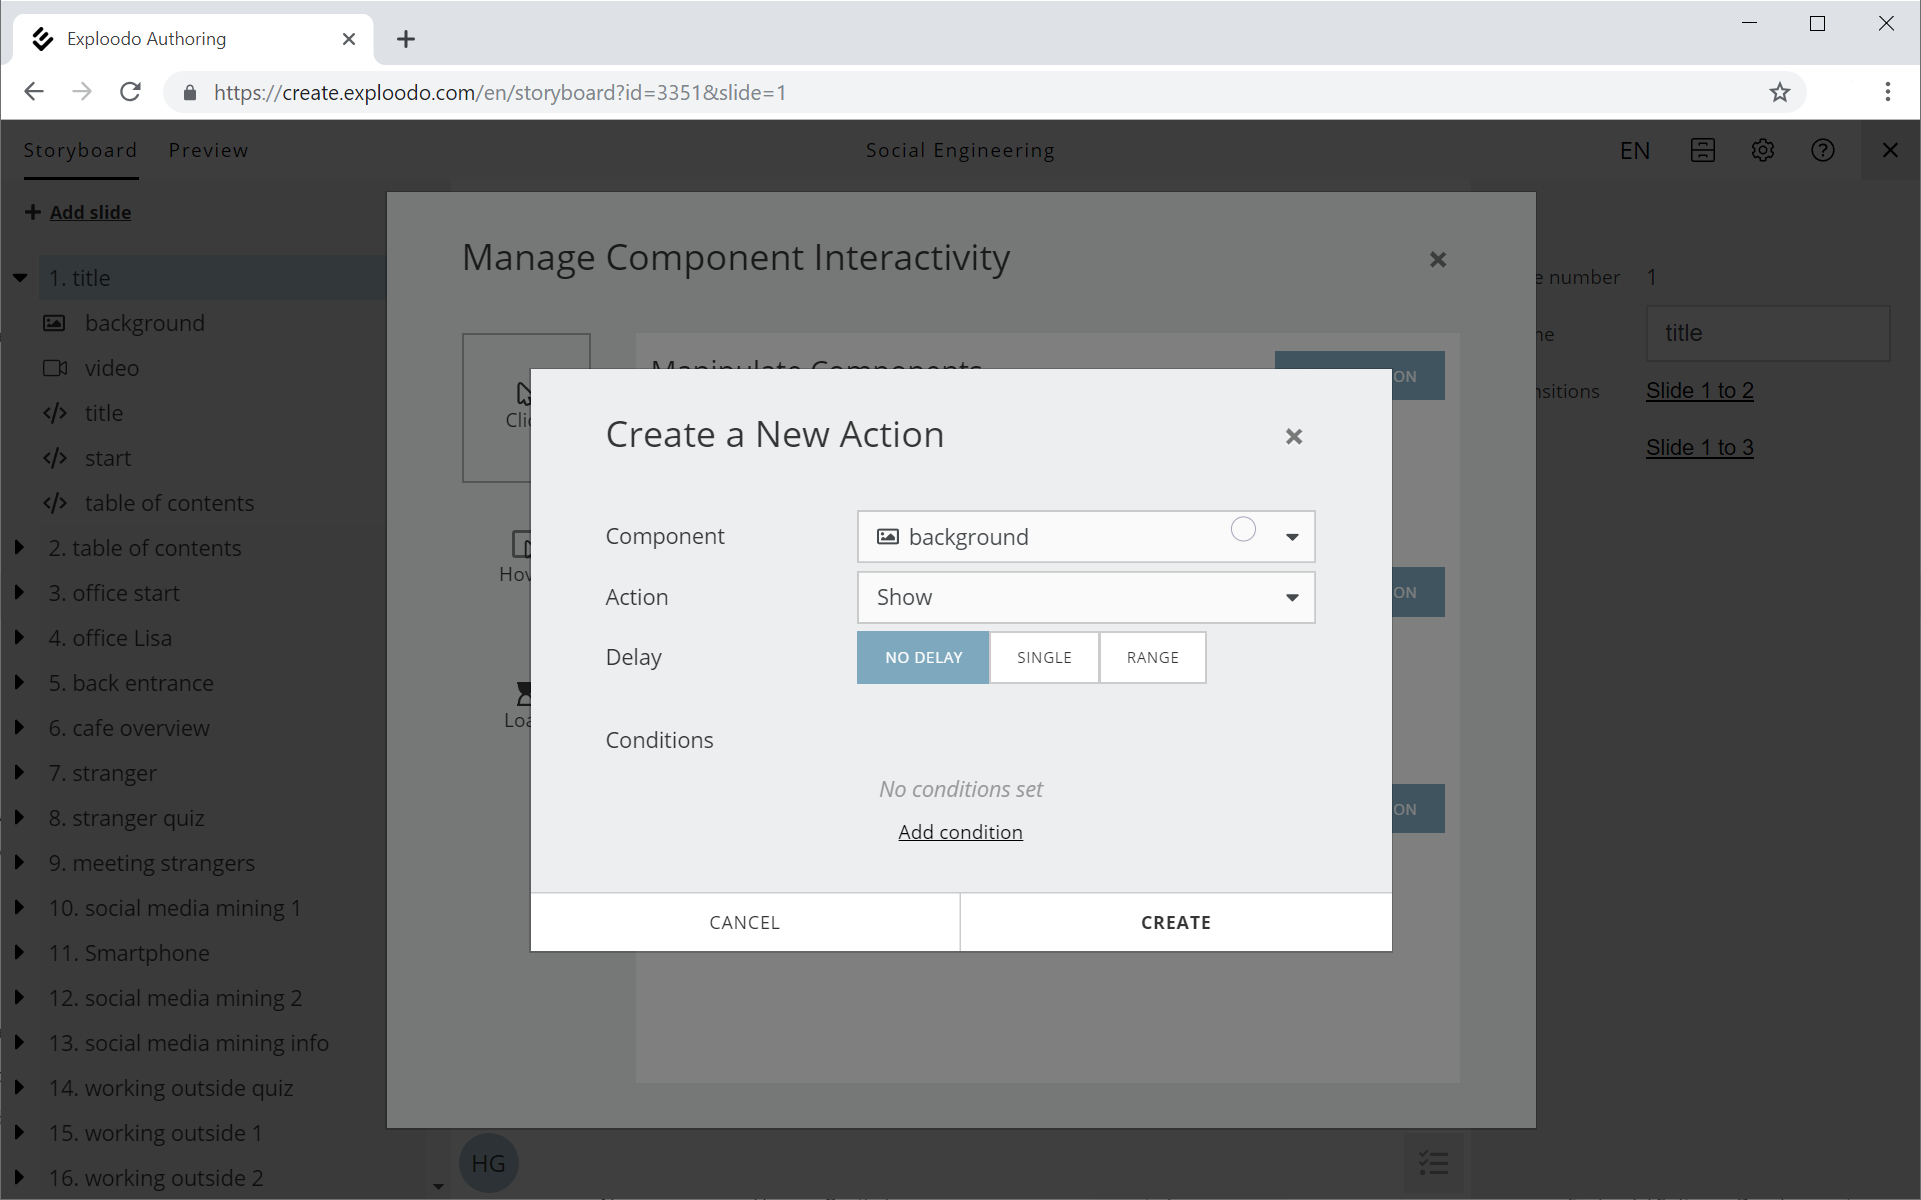Click the settings gear icon in header
Image resolution: width=1921 pixels, height=1200 pixels.
pos(1762,150)
